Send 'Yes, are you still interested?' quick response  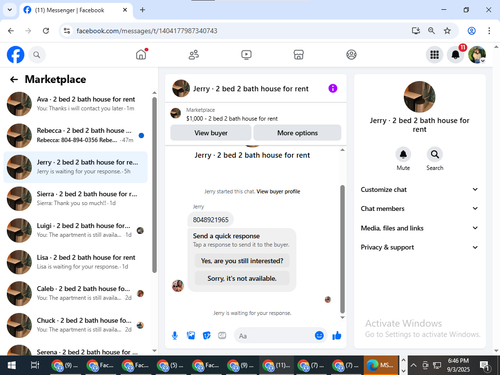(x=242, y=261)
